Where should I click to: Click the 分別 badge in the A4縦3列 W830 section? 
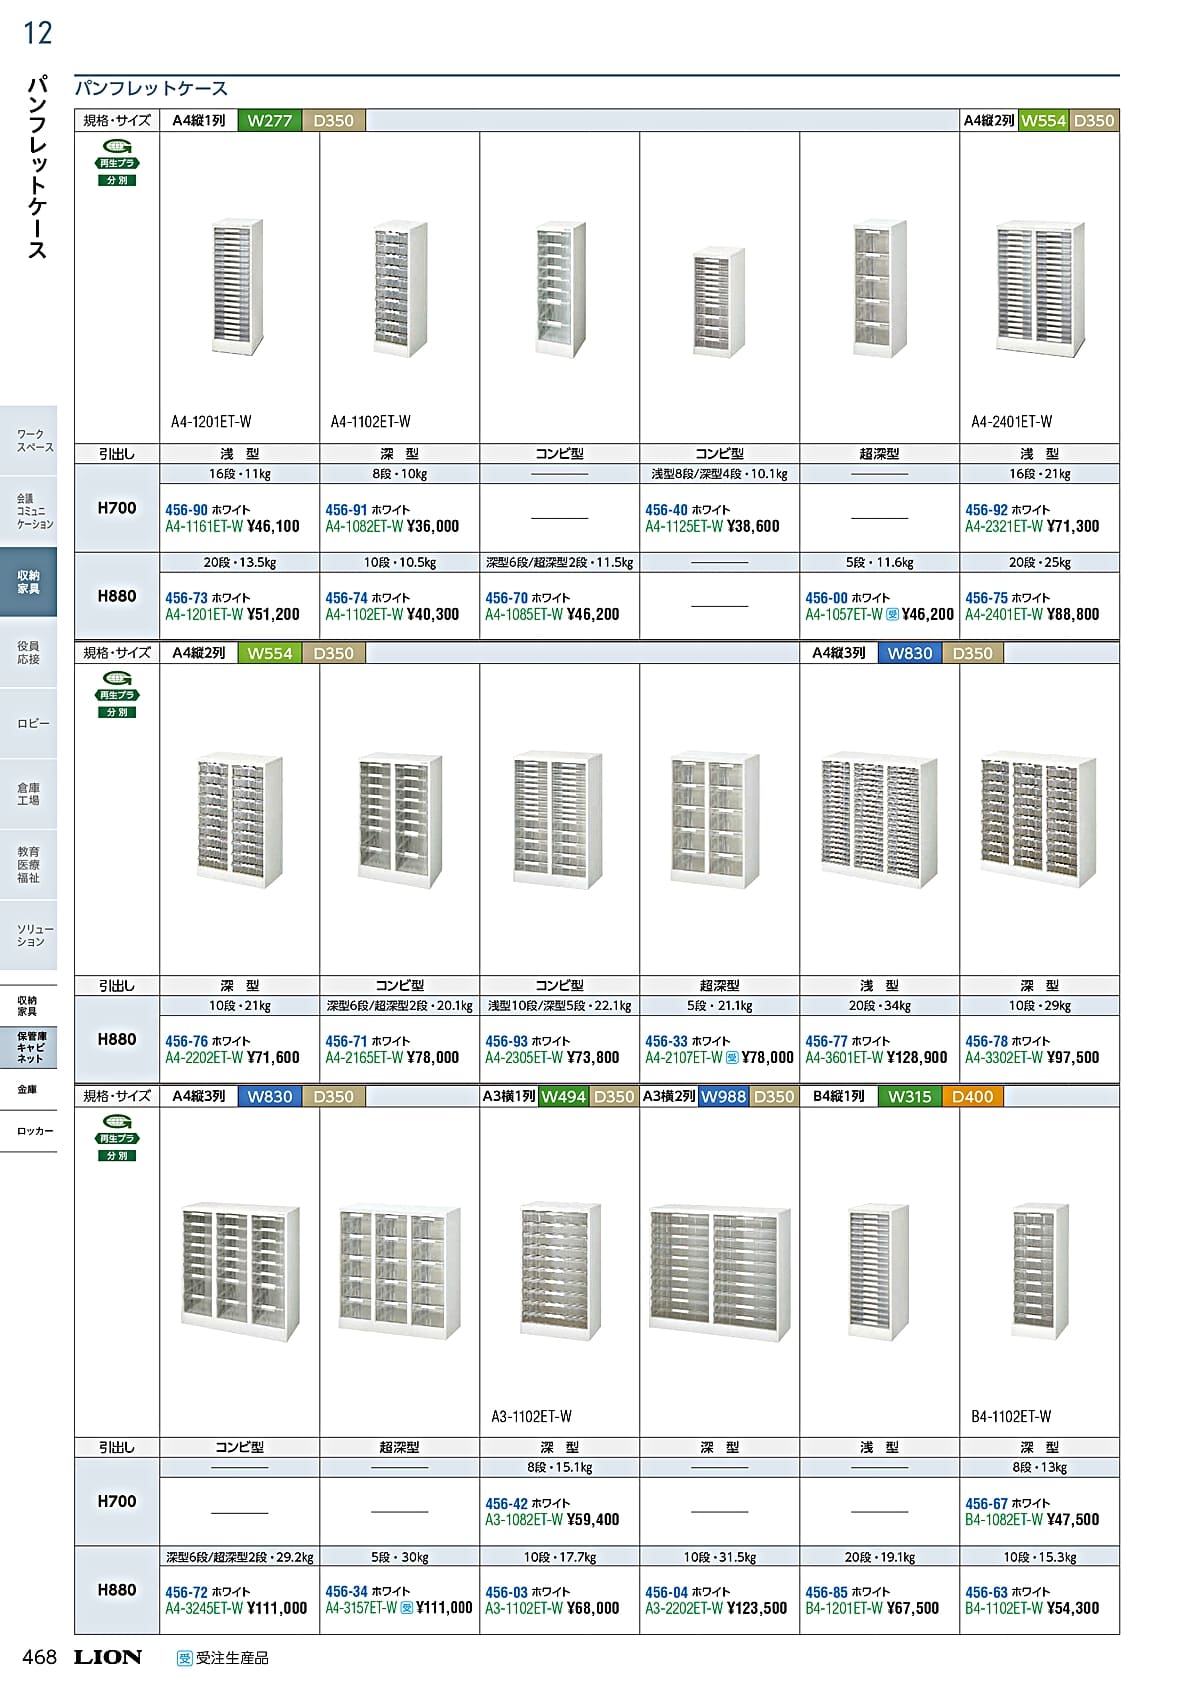(x=117, y=1155)
